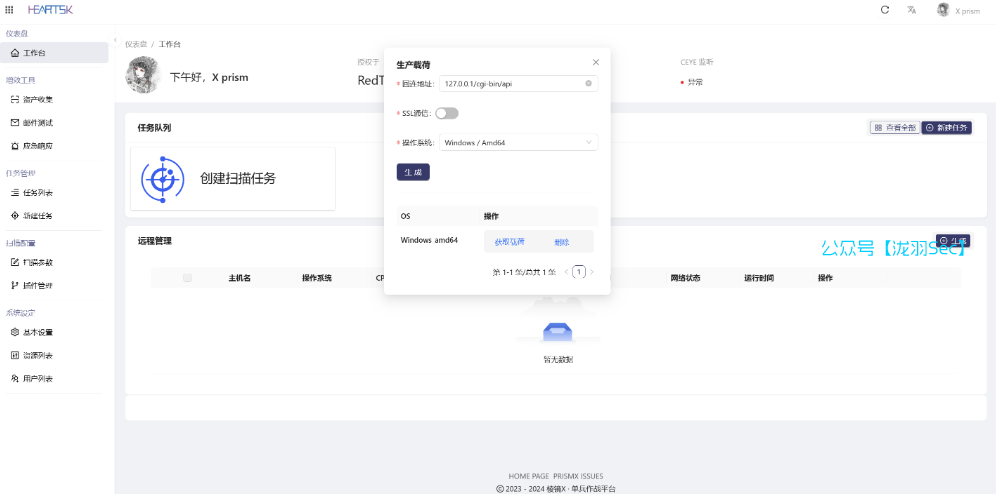Click the 回连地址 input field
This screenshot has height=494, width=996.
click(x=510, y=84)
